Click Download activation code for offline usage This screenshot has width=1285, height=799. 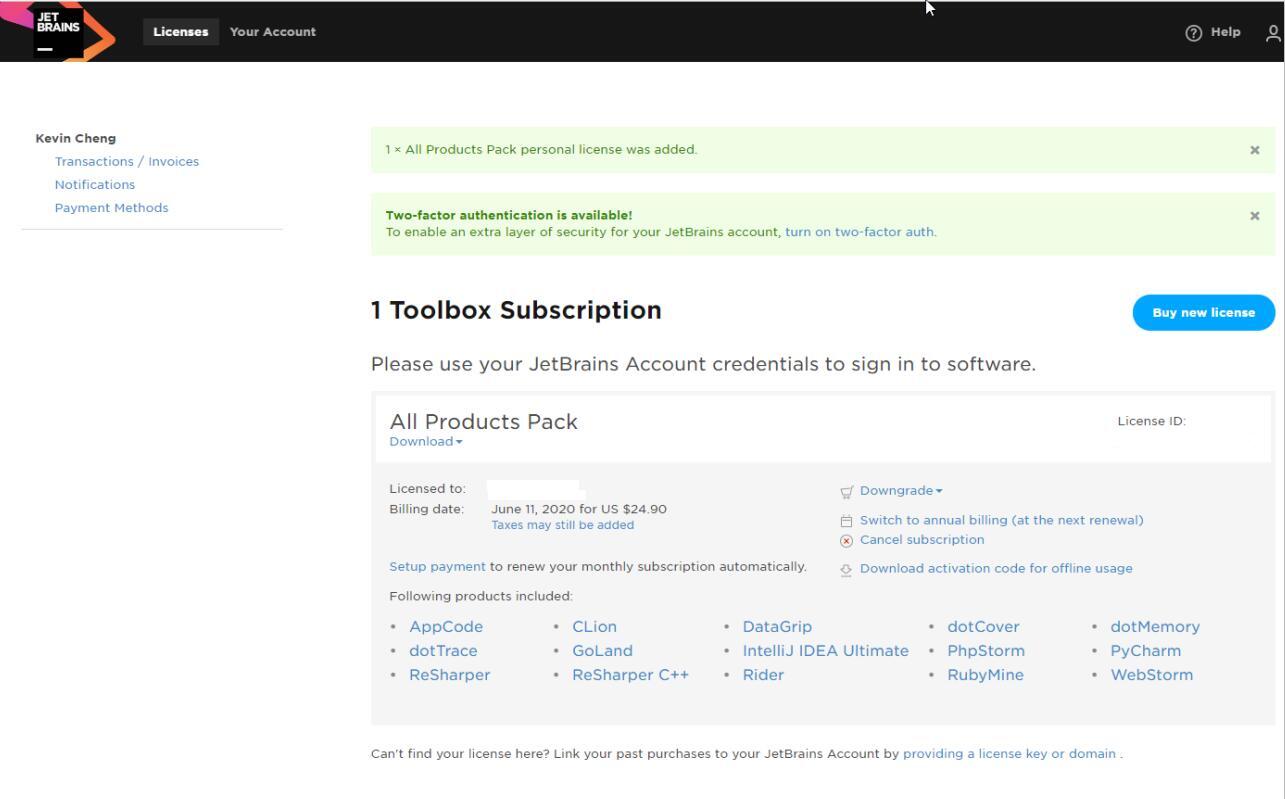click(x=996, y=569)
